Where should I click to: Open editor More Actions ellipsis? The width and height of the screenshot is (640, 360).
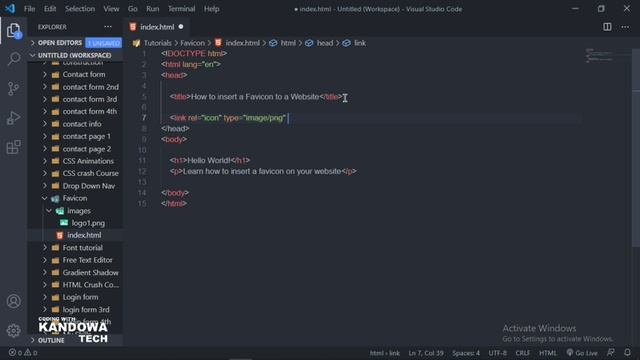click(x=625, y=27)
